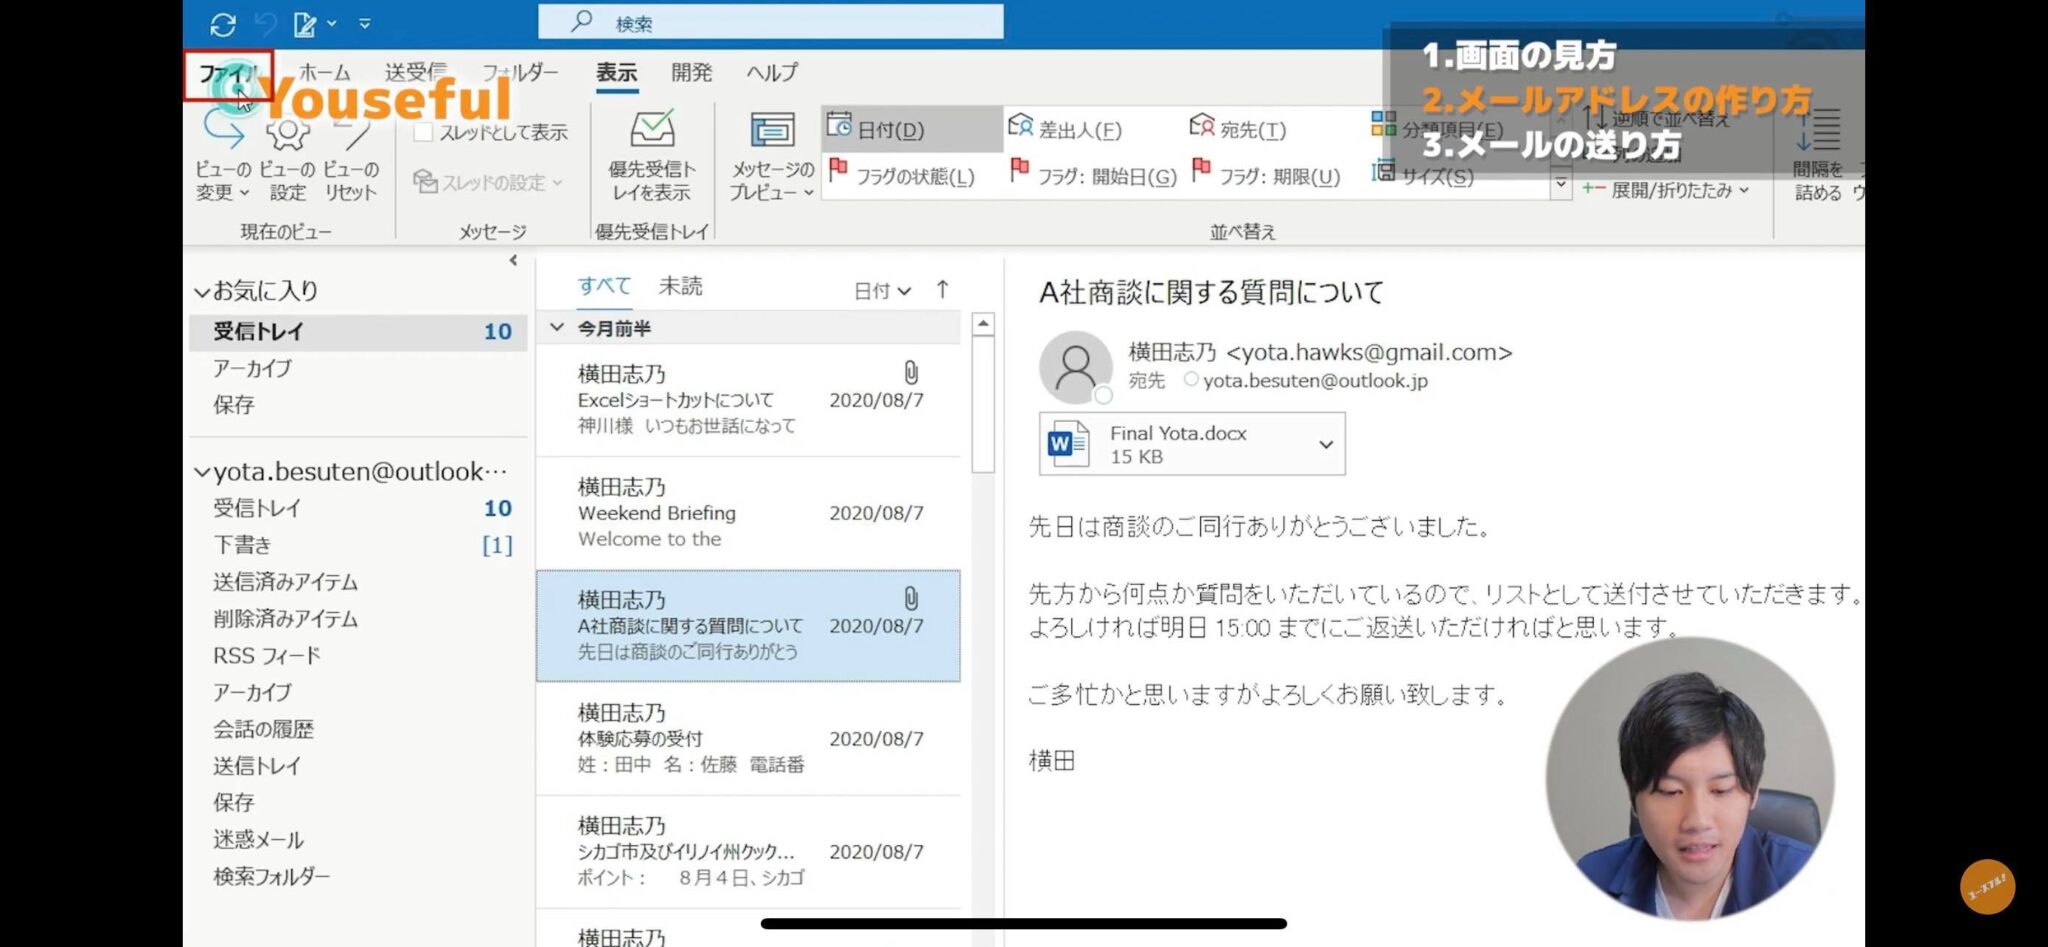2048x947 pixels.
Task: Open the Weekend Briefing email
Action: coord(748,513)
